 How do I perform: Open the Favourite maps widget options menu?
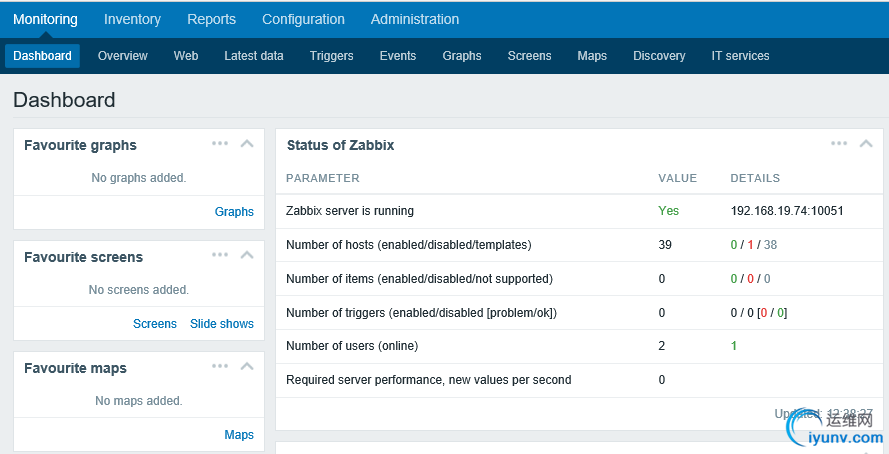[x=220, y=366]
